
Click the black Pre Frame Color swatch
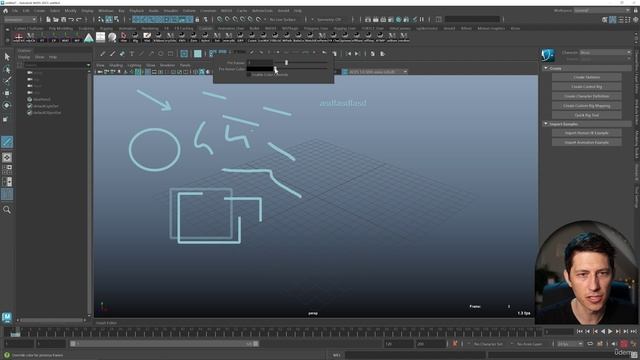click(260, 69)
